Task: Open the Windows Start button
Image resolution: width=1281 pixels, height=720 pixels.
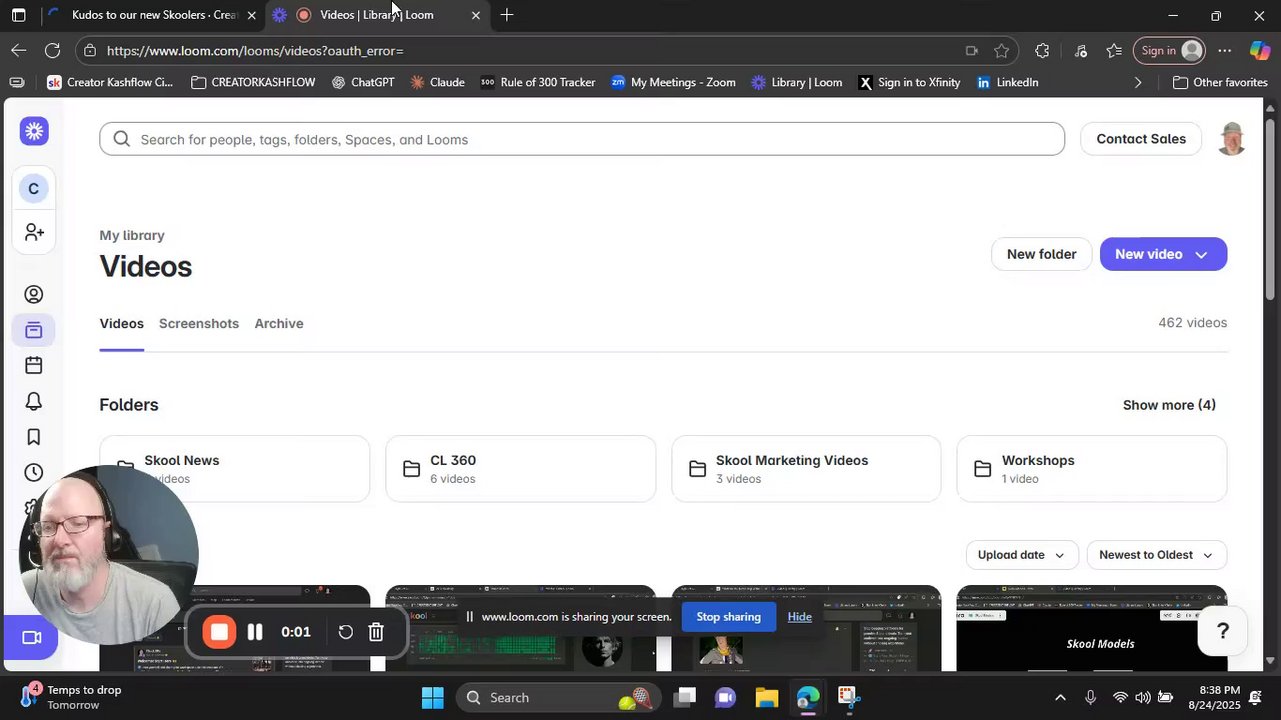Action: pyautogui.click(x=432, y=698)
